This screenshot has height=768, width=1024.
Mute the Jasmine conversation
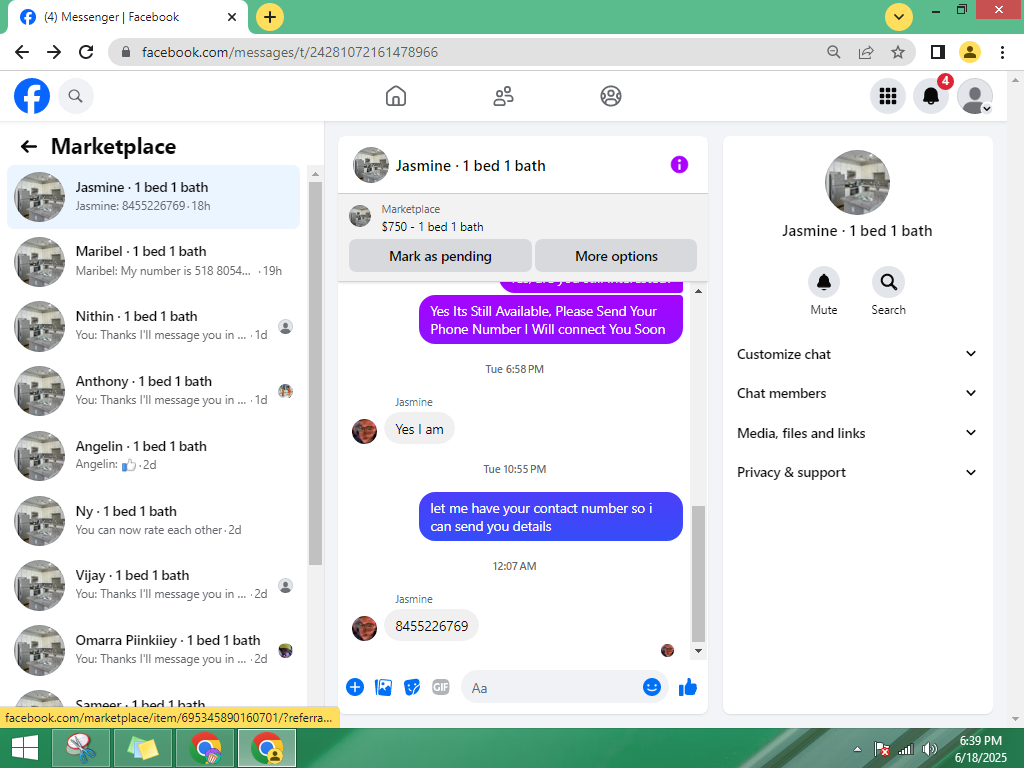824,282
